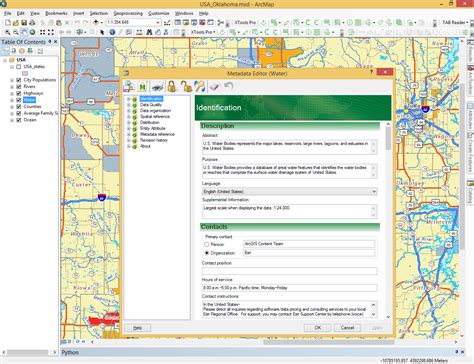This screenshot has height=364, width=474.
Task: Click the Full Extent globe icon
Action: pyautogui.click(x=32, y=32)
